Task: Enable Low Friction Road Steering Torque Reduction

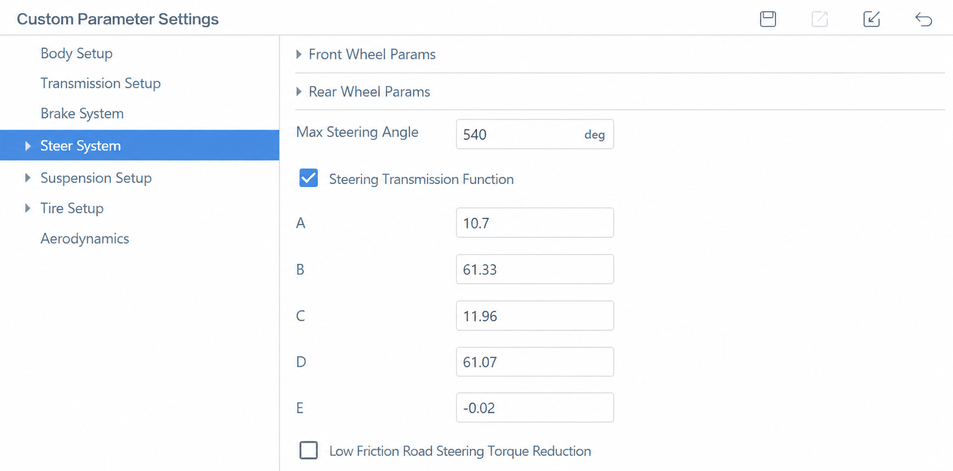Action: click(309, 450)
